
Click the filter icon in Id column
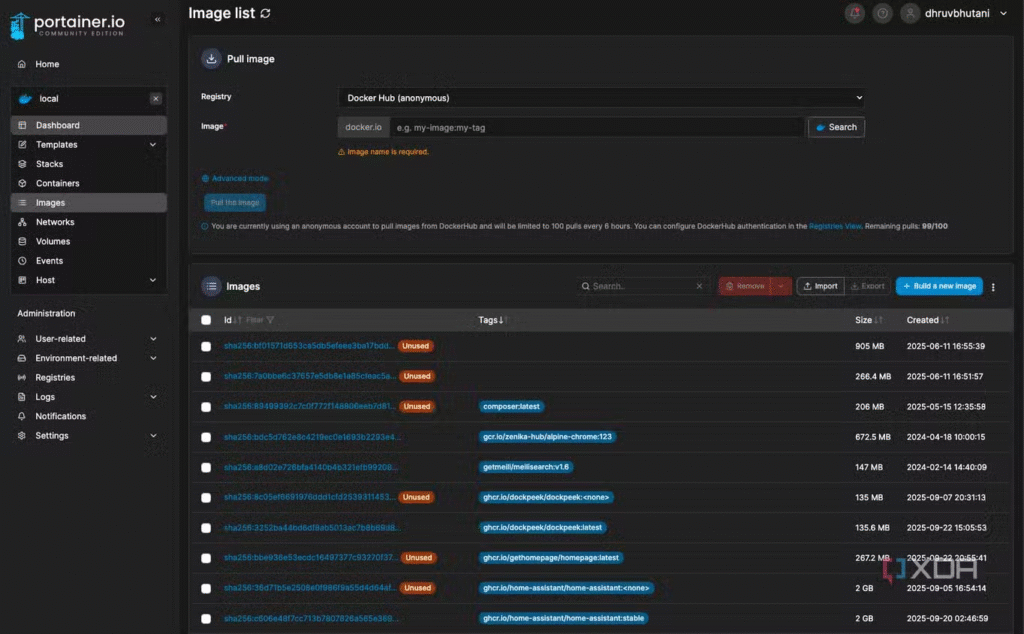tap(270, 320)
